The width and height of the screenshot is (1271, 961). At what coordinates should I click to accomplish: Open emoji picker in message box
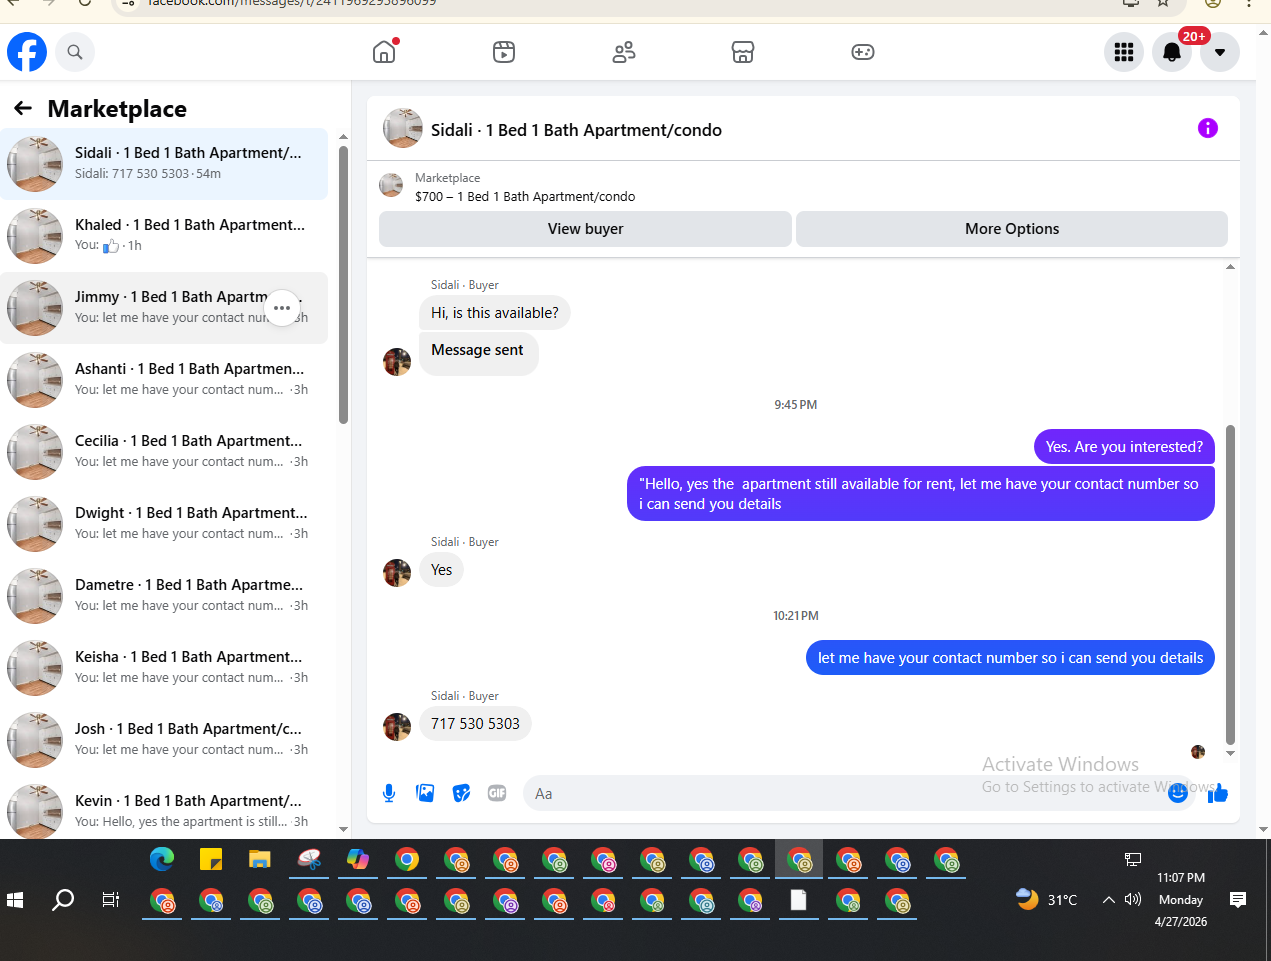[x=1178, y=793]
